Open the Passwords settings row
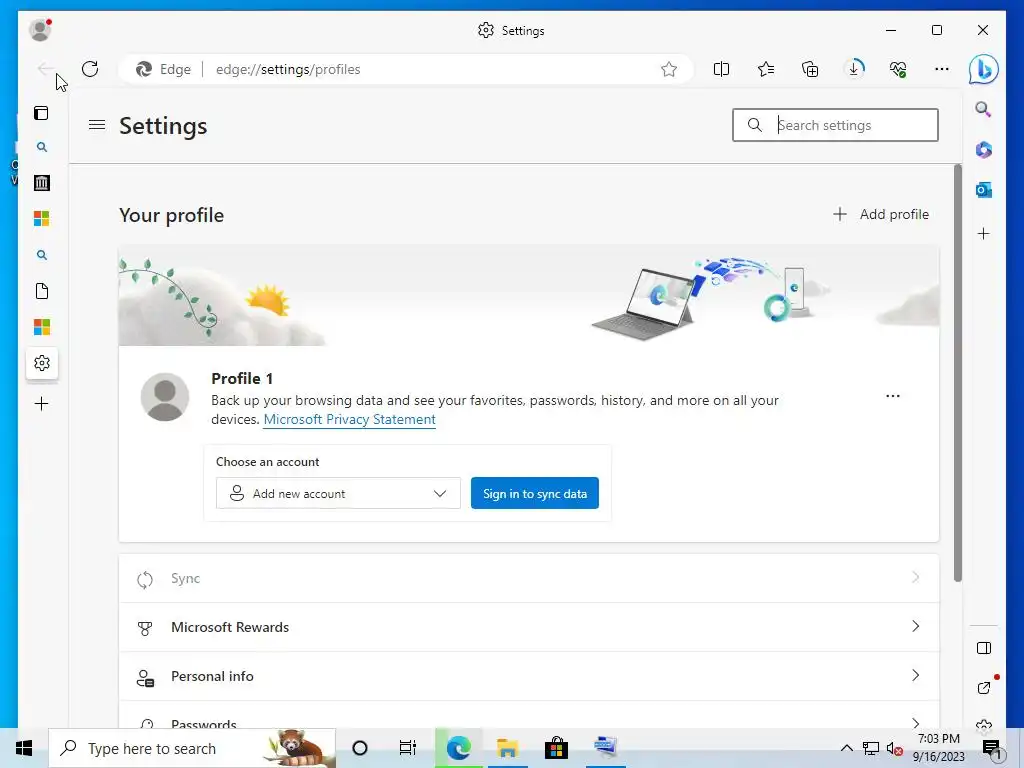1024x768 pixels. coord(529,715)
